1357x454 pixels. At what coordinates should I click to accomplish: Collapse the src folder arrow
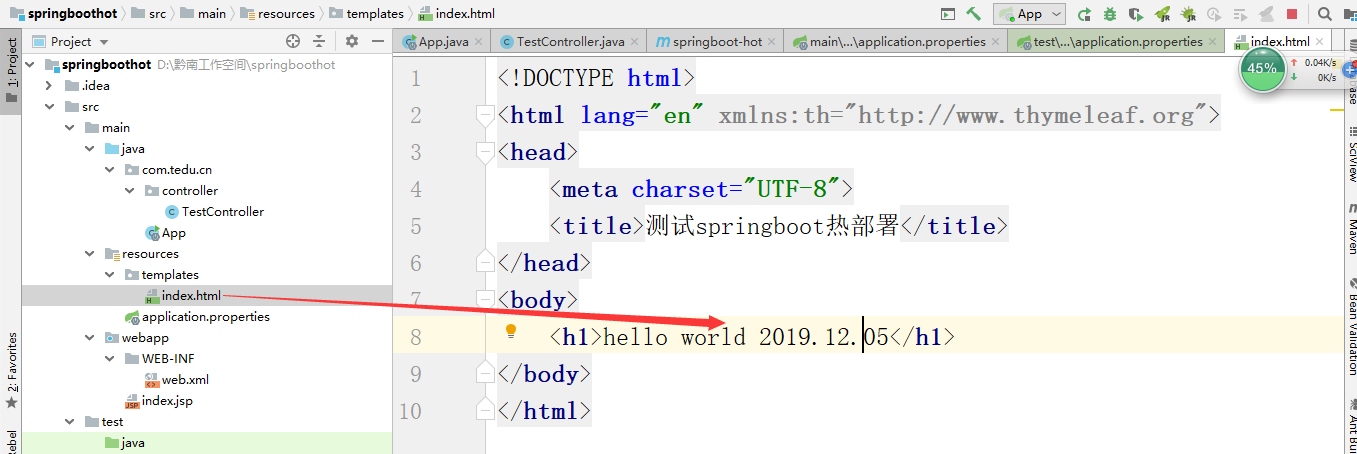(49, 106)
